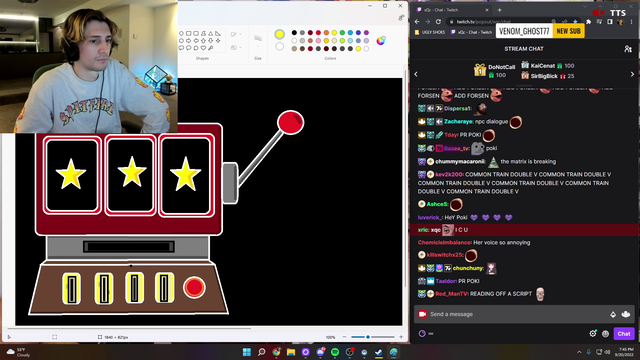Viewport: 640px width, 360px height.
Task: Select the triangle shape in Paint
Action: 211,33
